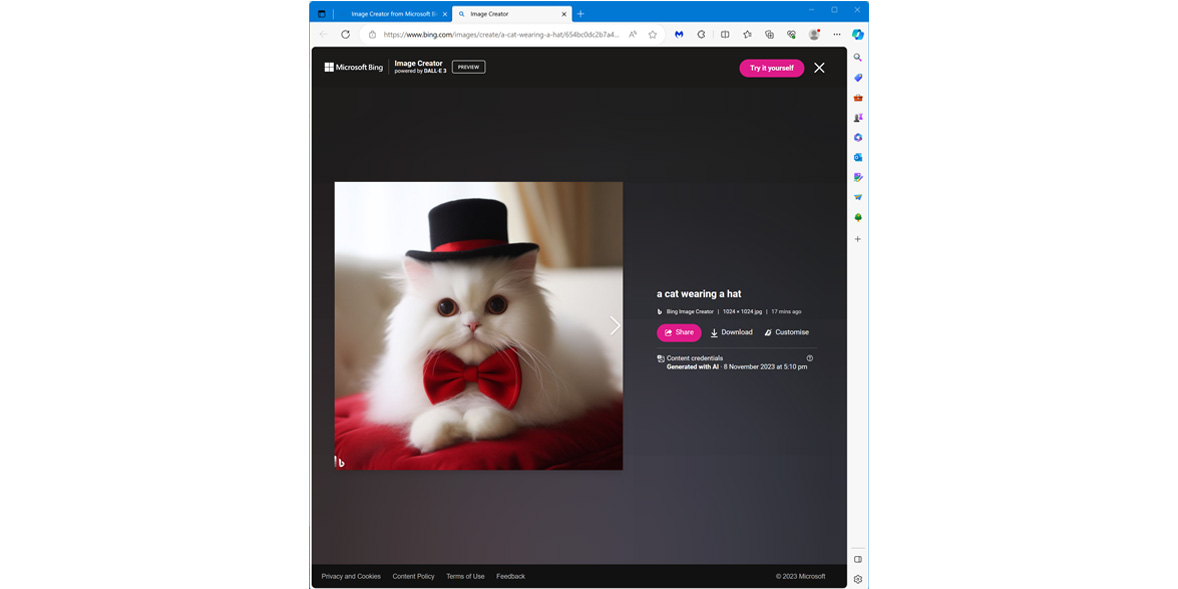The height and width of the screenshot is (589, 1178).
Task: Open the sidebar Designer icon
Action: coord(858,177)
